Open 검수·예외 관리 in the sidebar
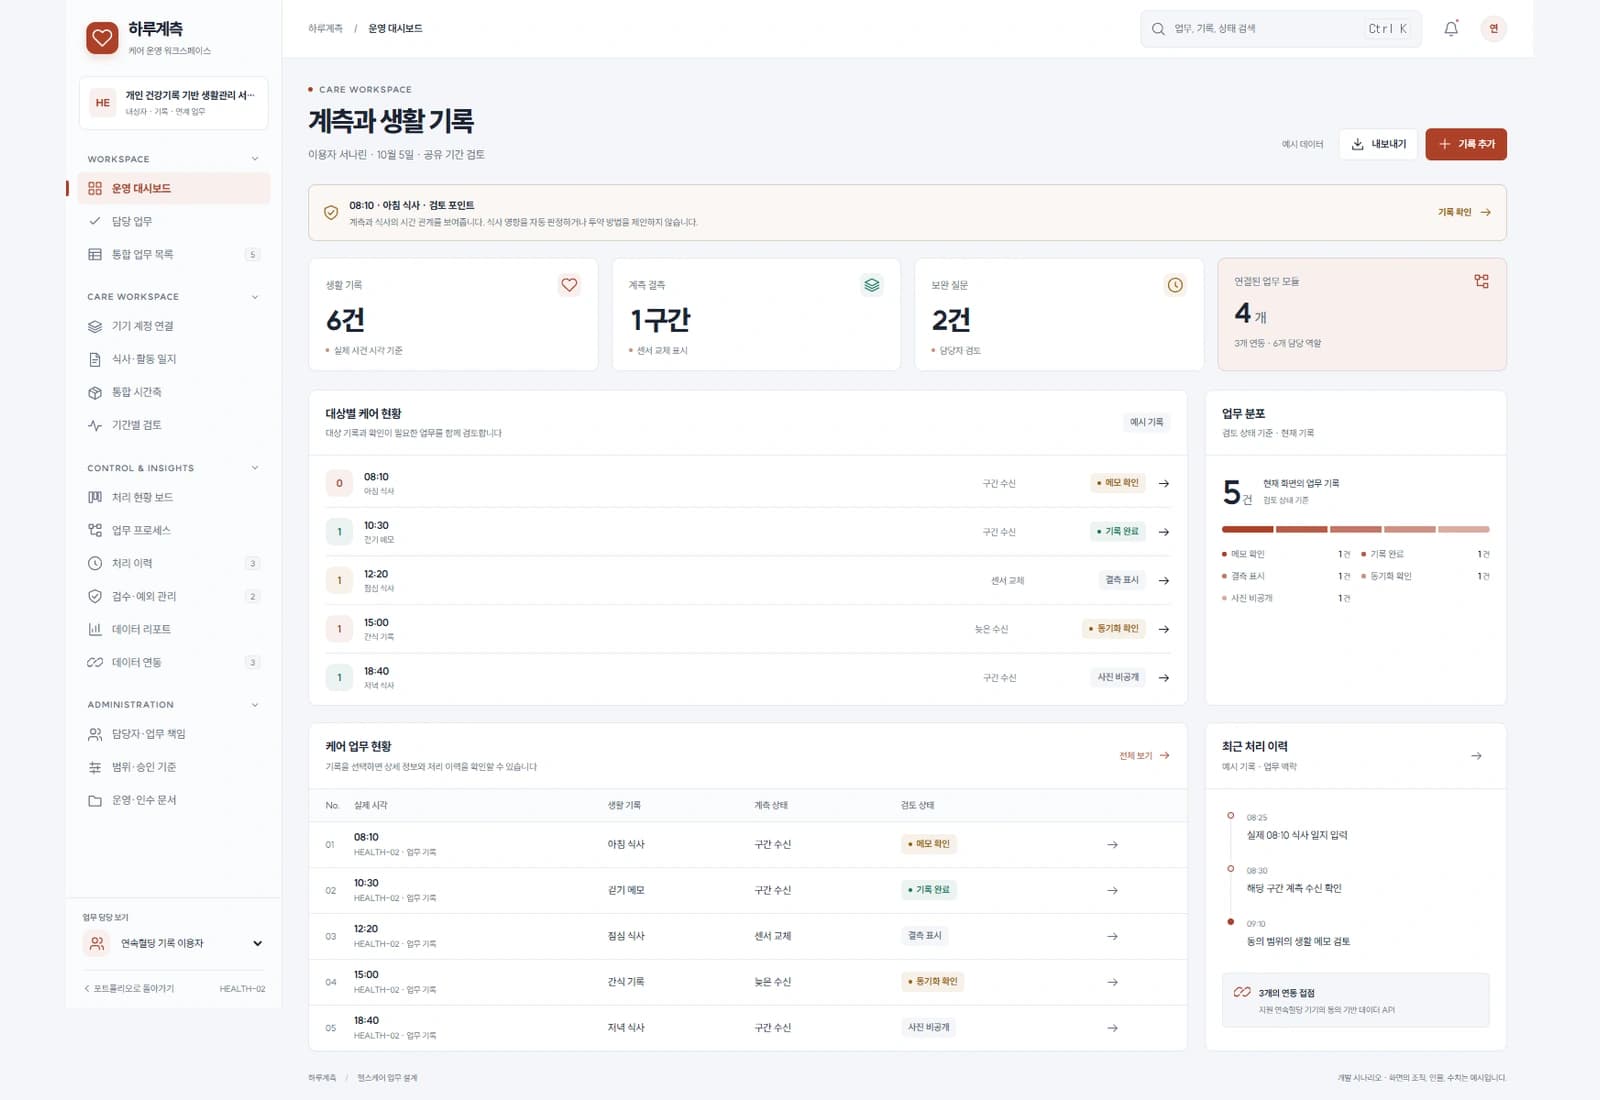The image size is (1600, 1100). [174, 596]
